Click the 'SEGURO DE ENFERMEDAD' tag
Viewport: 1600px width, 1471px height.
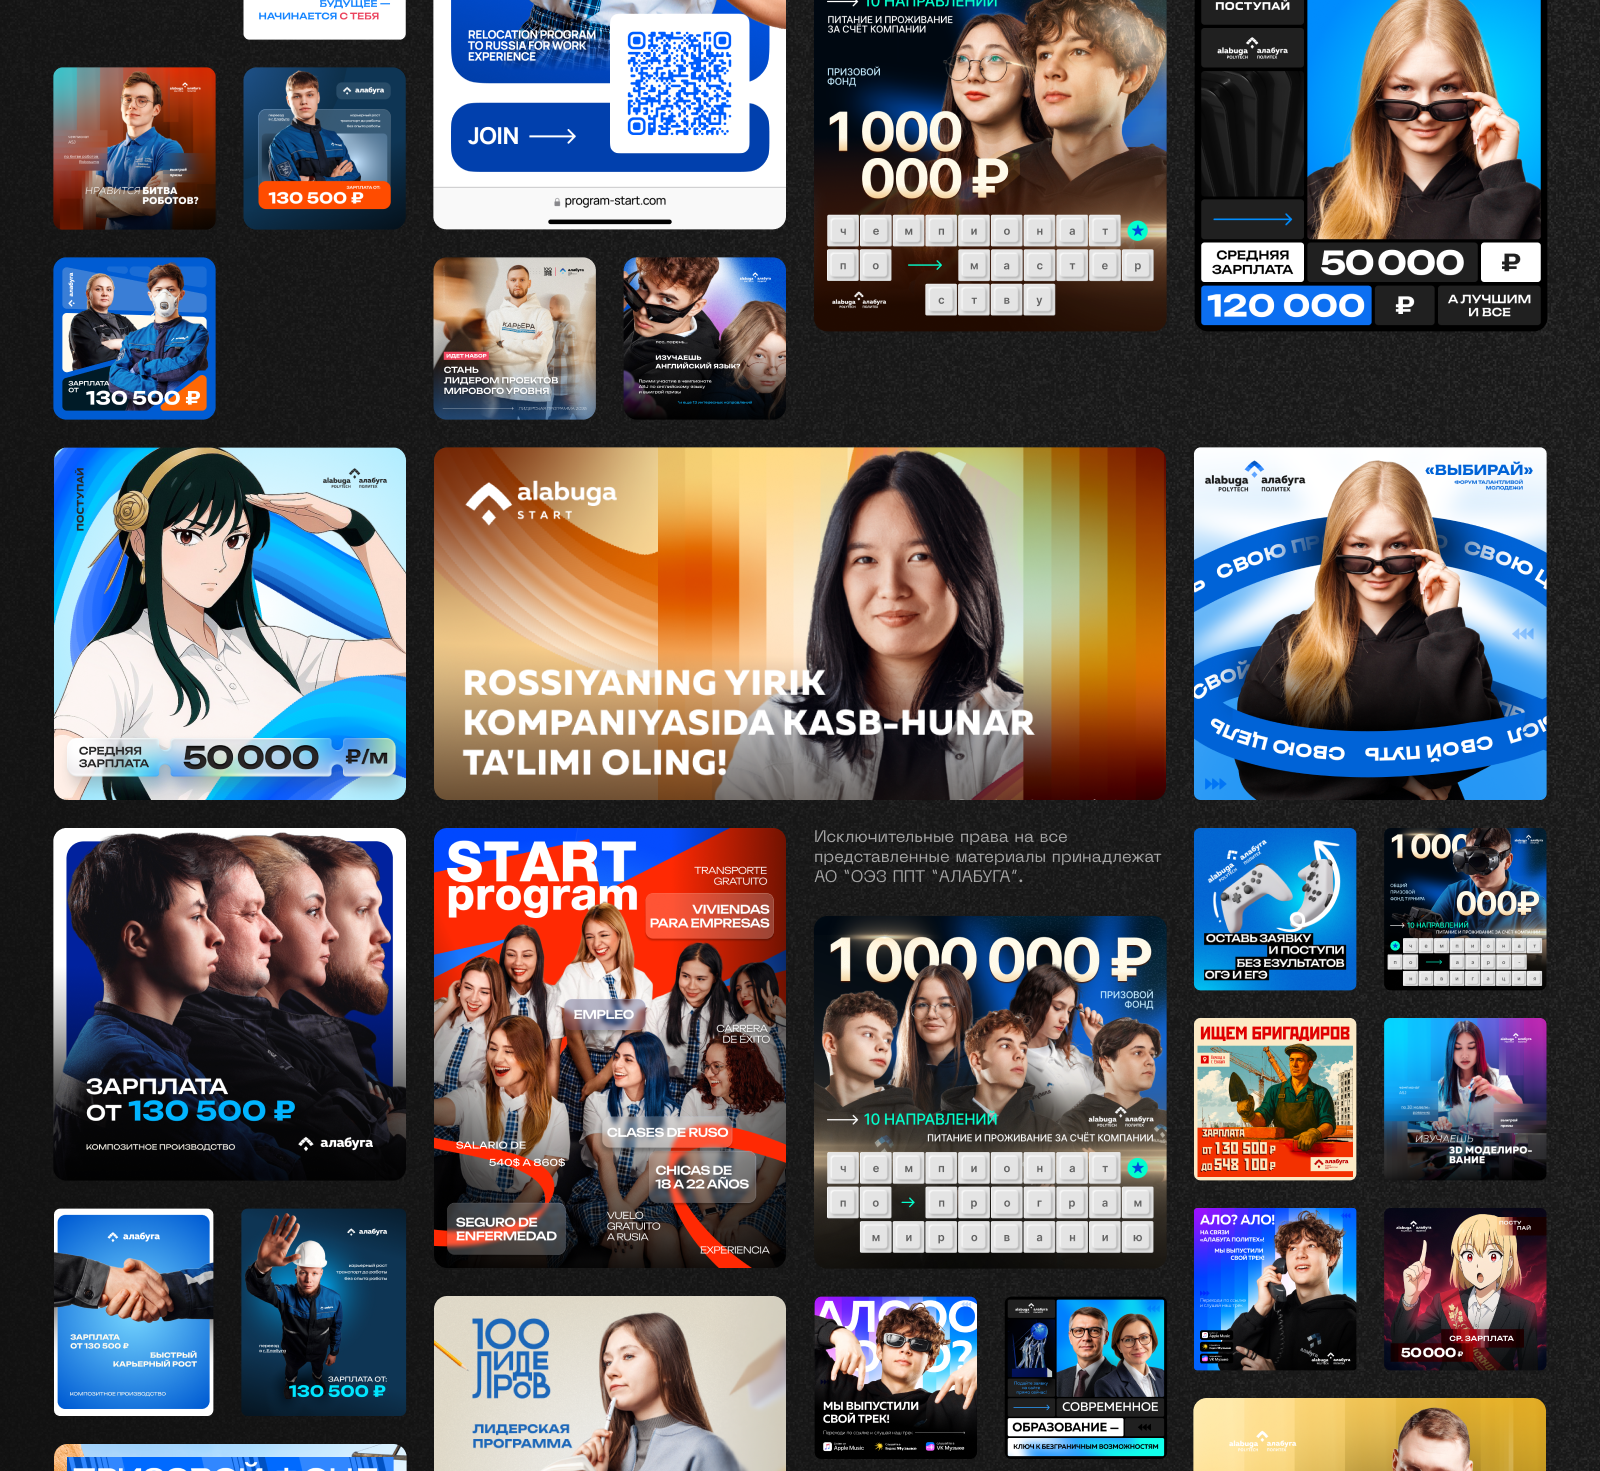(x=505, y=1229)
